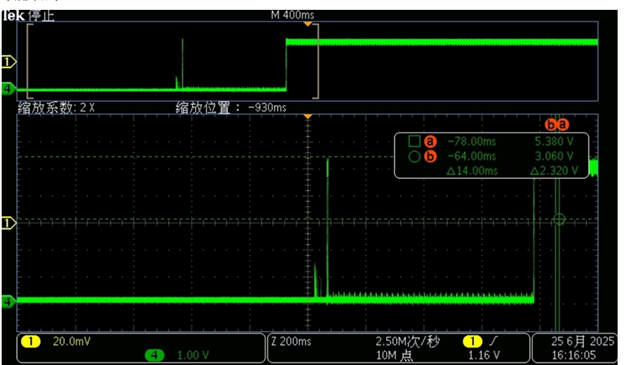This screenshot has height=365, width=640.
Task: Select the channel 1 ground marker in overview window
Action: pos(9,62)
